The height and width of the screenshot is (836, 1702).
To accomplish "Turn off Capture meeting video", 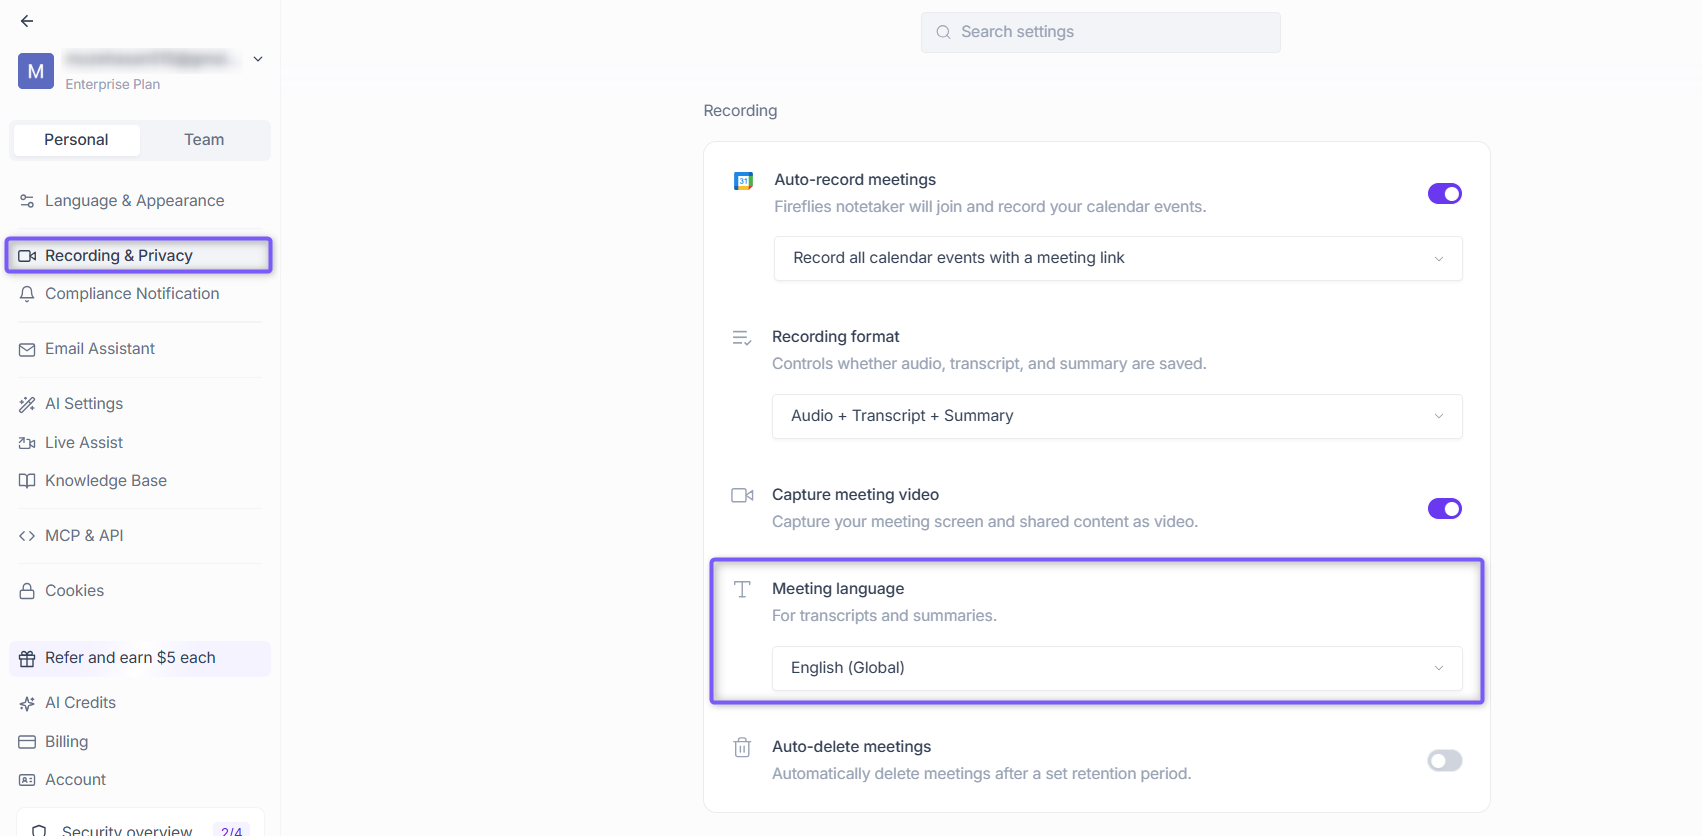I will pos(1445,509).
